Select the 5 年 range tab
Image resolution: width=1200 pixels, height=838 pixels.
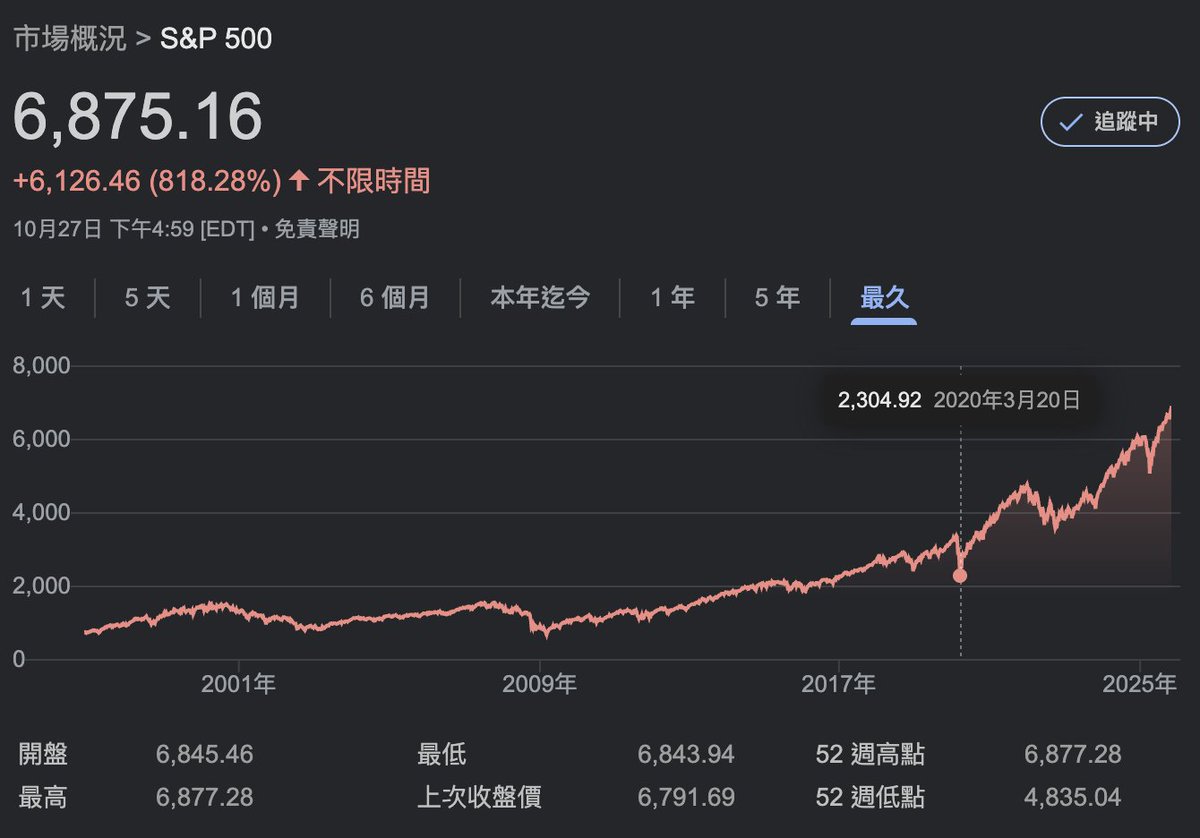777,298
